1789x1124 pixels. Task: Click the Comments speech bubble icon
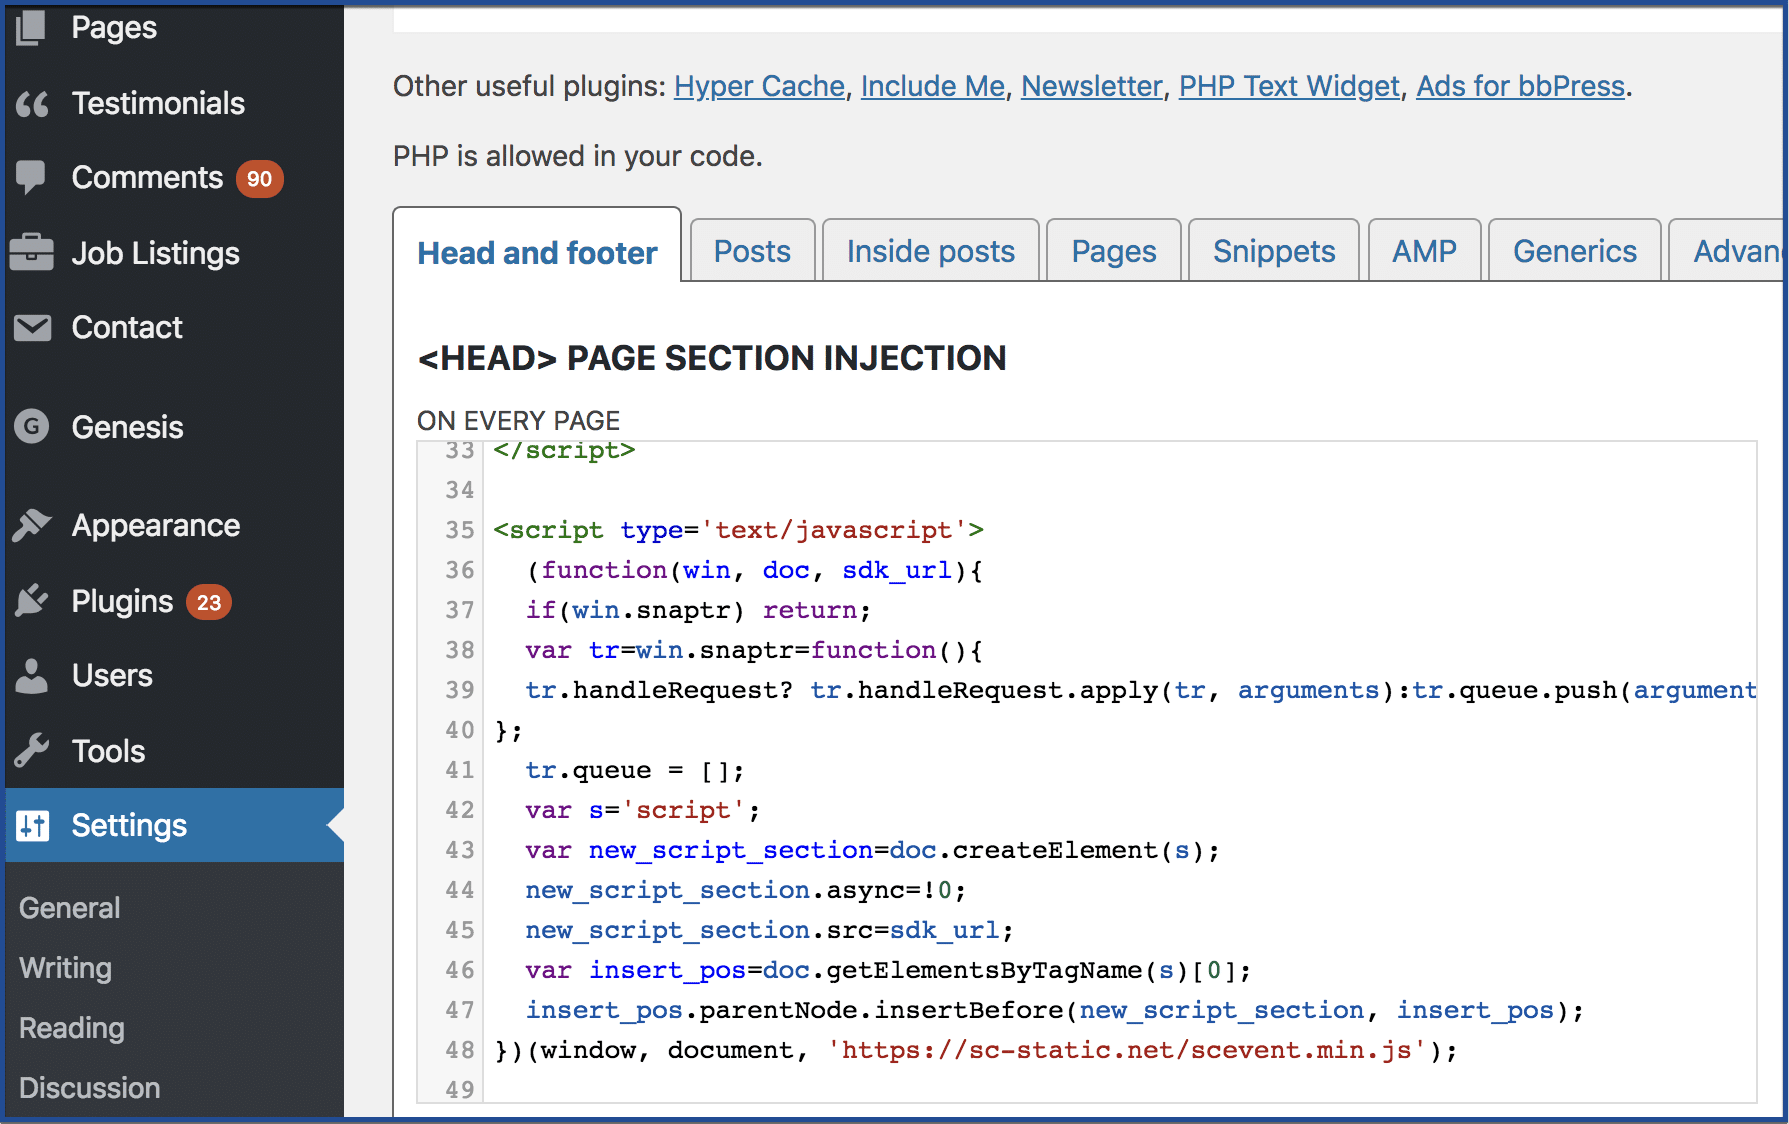pyautogui.click(x=32, y=177)
